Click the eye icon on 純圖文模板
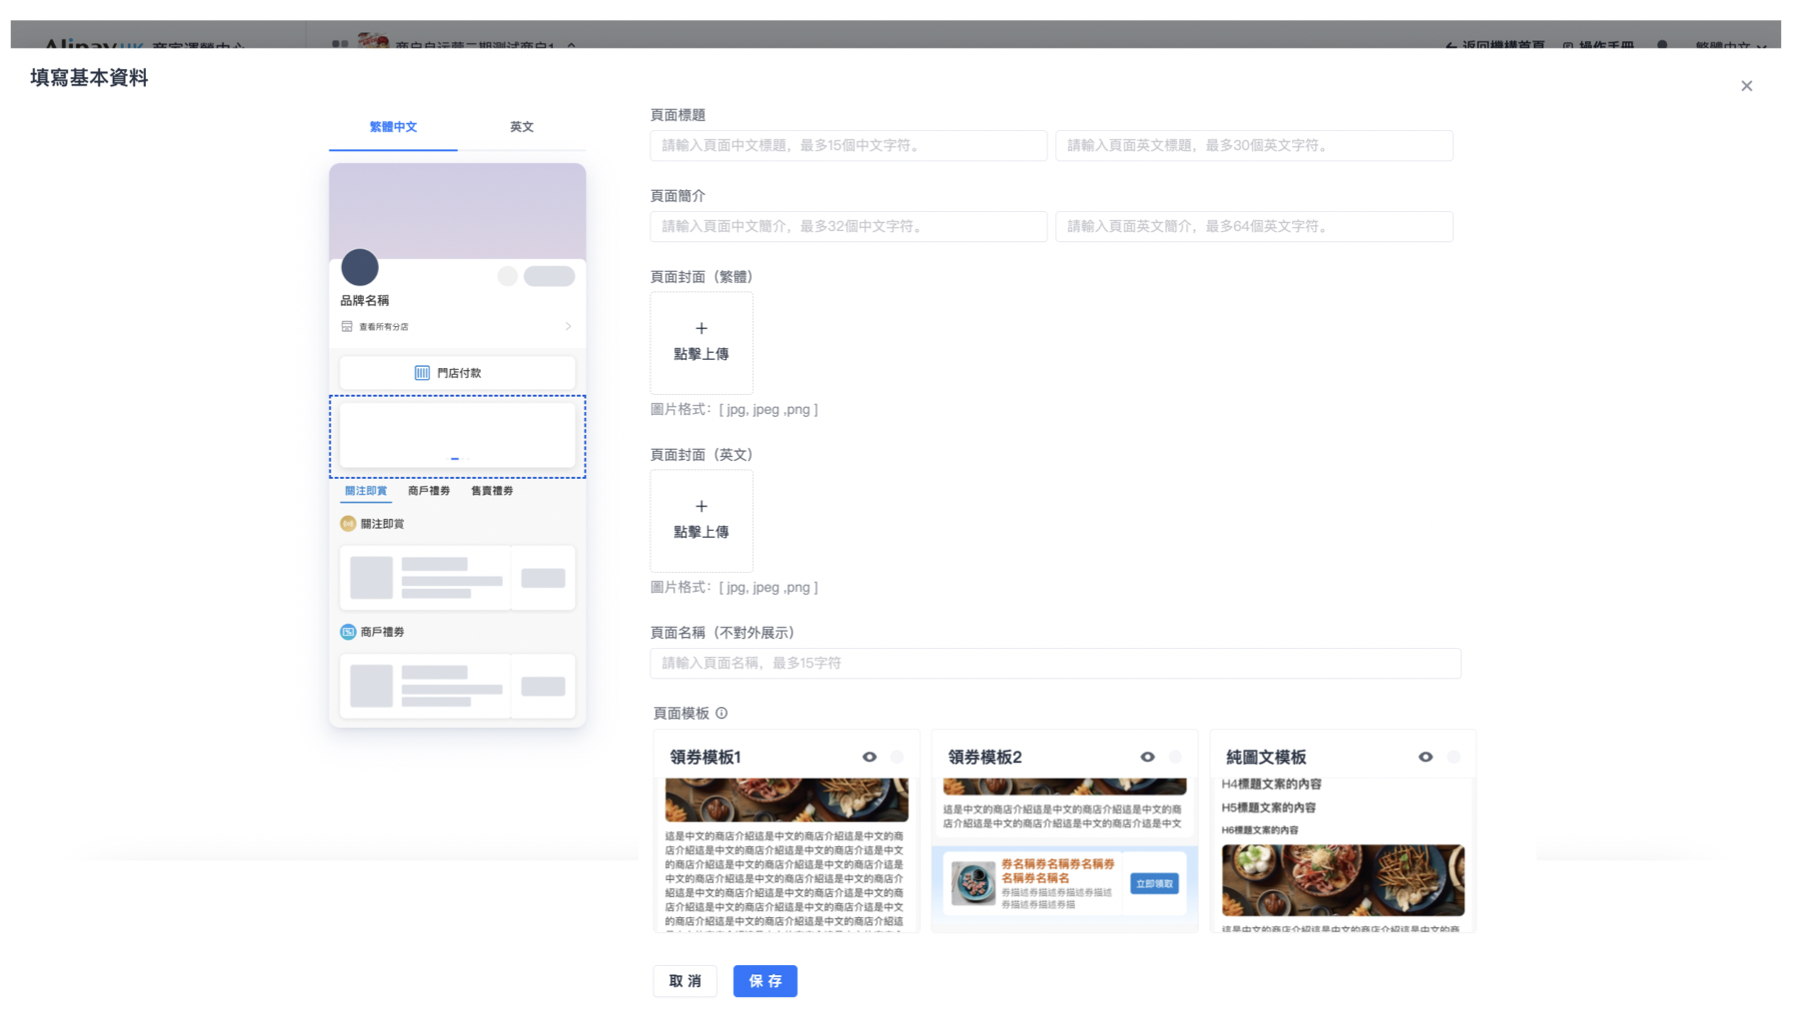This screenshot has width=1802, height=1018. click(1425, 757)
